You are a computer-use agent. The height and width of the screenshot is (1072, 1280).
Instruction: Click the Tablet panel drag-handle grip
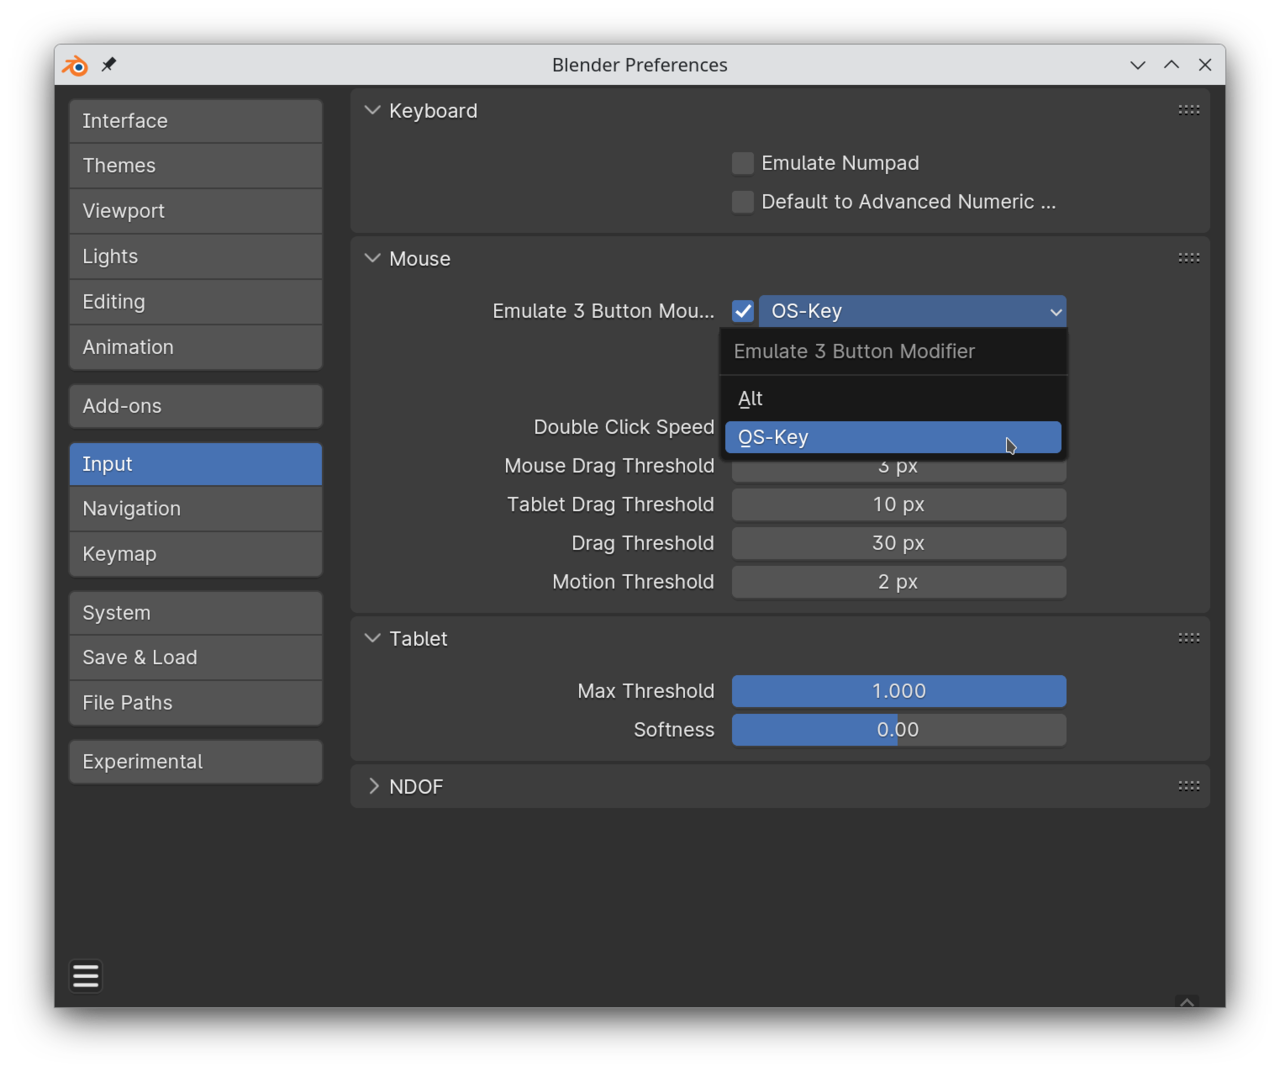click(x=1189, y=638)
